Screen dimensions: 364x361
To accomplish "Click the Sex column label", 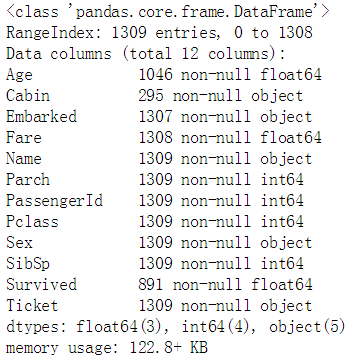I will pos(19,243).
